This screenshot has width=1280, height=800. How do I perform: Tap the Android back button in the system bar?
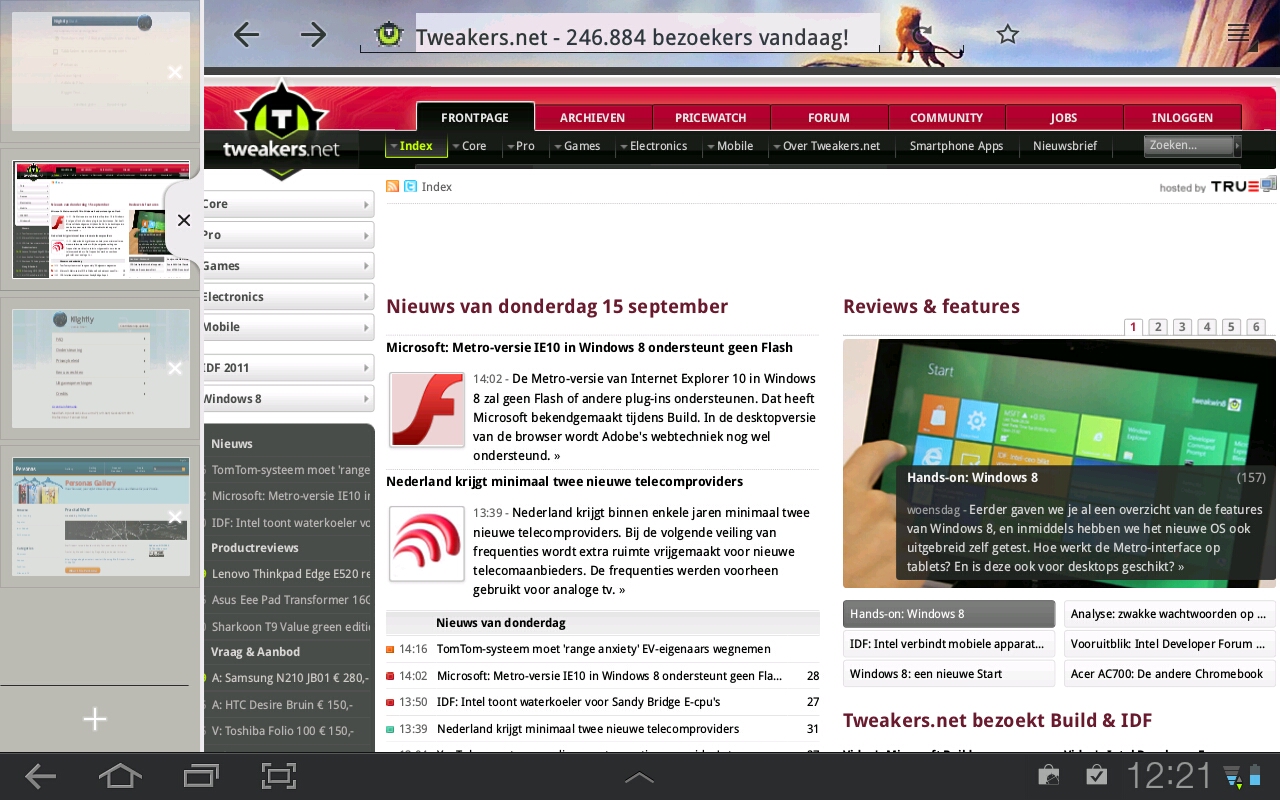point(41,776)
